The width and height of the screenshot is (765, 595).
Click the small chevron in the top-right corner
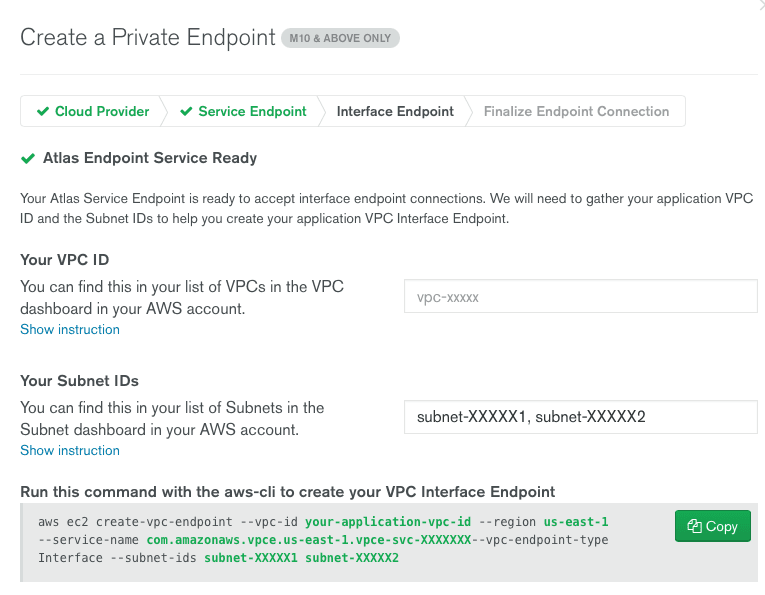[x=763, y=5]
